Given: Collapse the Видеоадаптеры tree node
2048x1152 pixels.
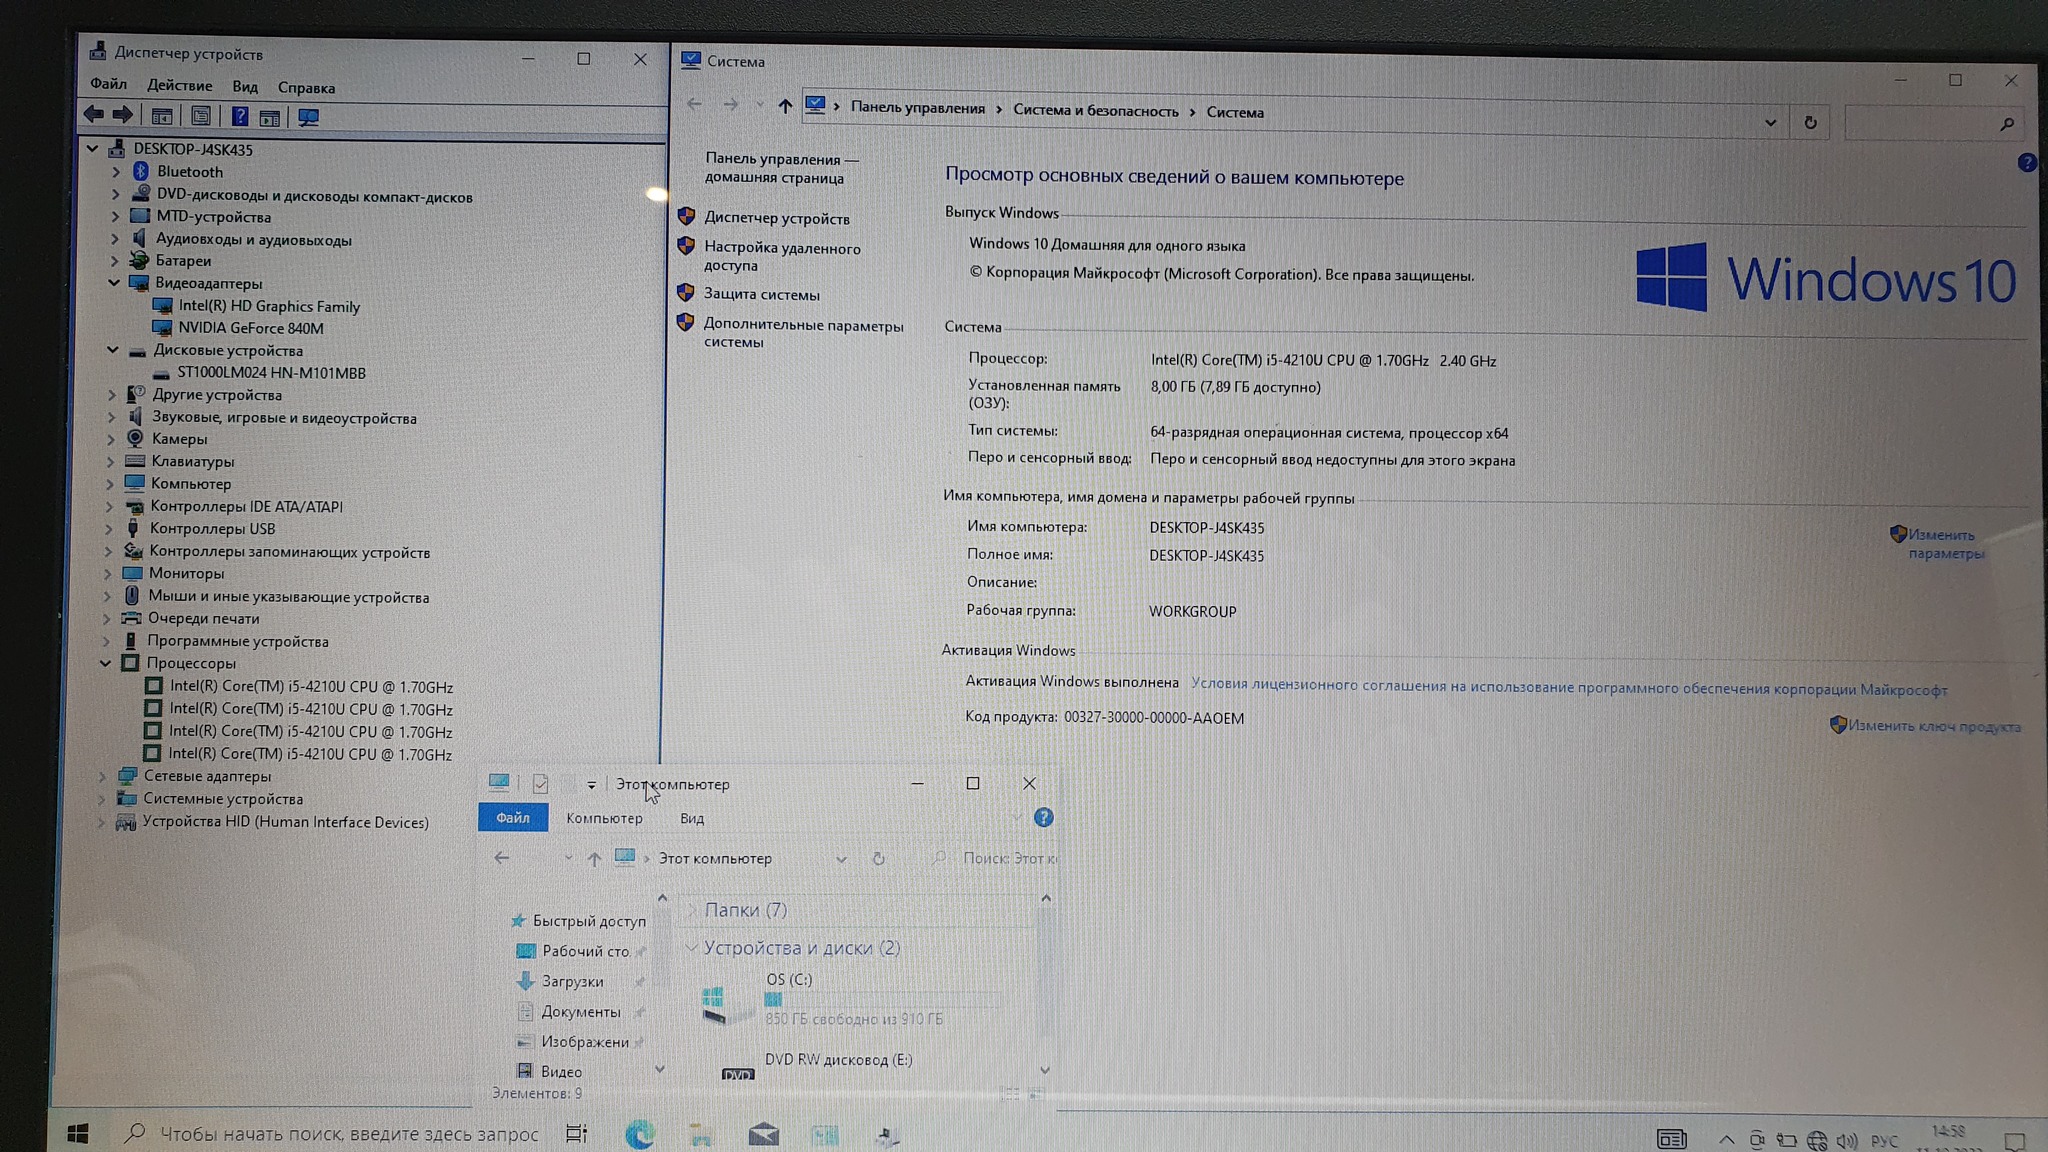Looking at the screenshot, I should 114,283.
